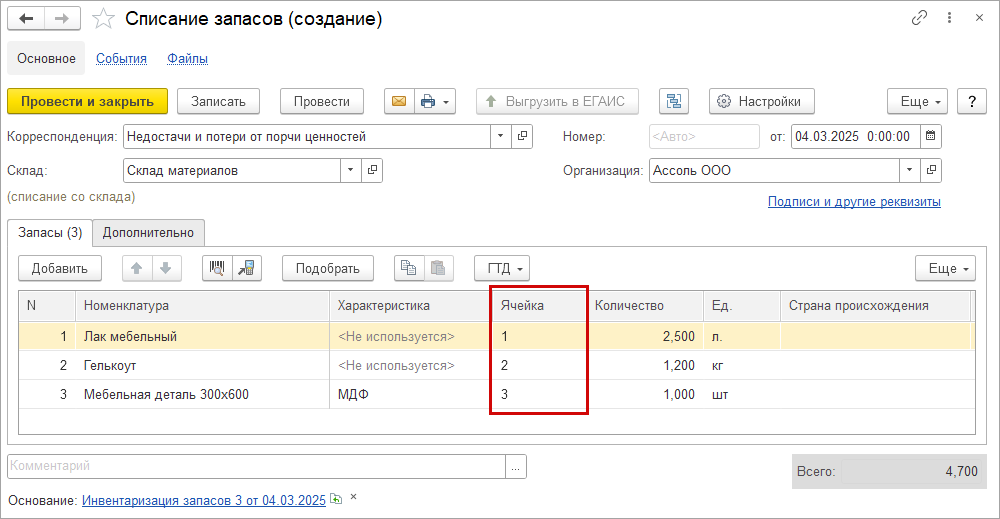
Task: Add document to favorites with star icon
Action: click(103, 19)
